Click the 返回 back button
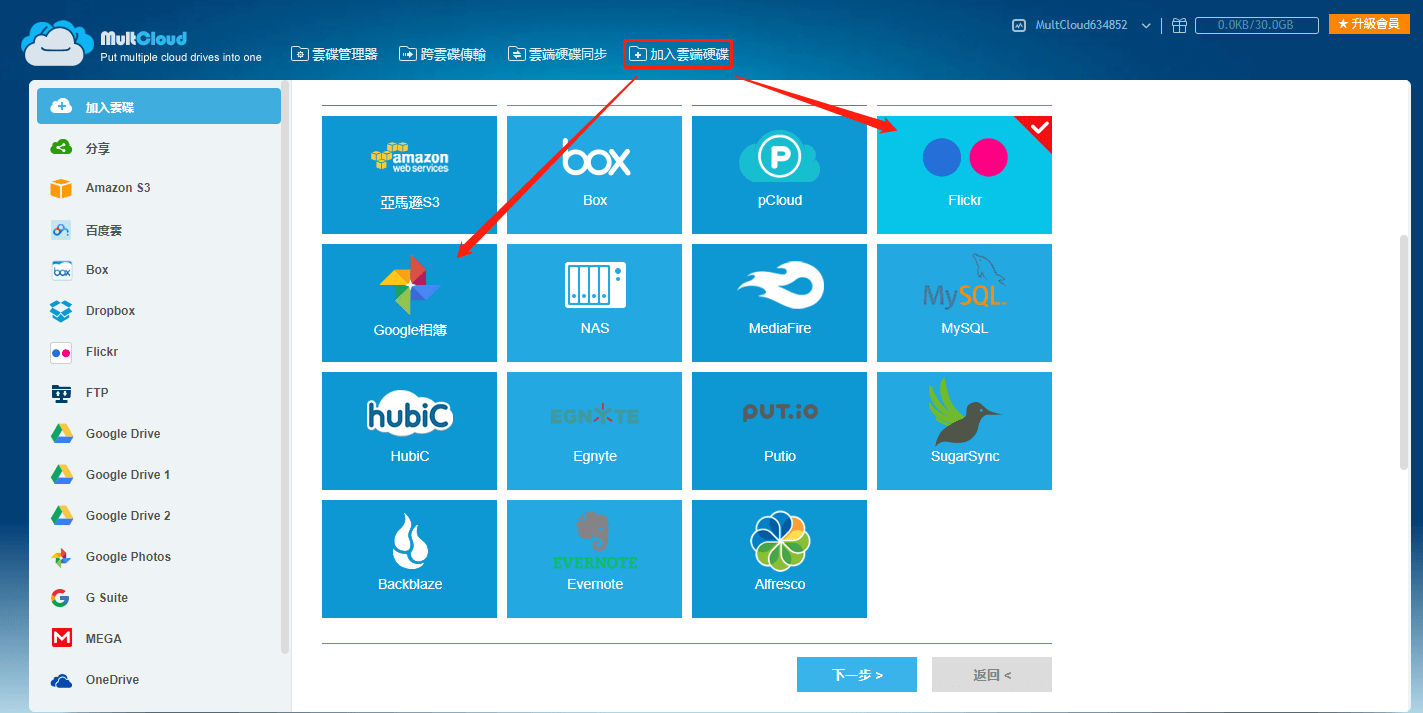 coord(992,675)
